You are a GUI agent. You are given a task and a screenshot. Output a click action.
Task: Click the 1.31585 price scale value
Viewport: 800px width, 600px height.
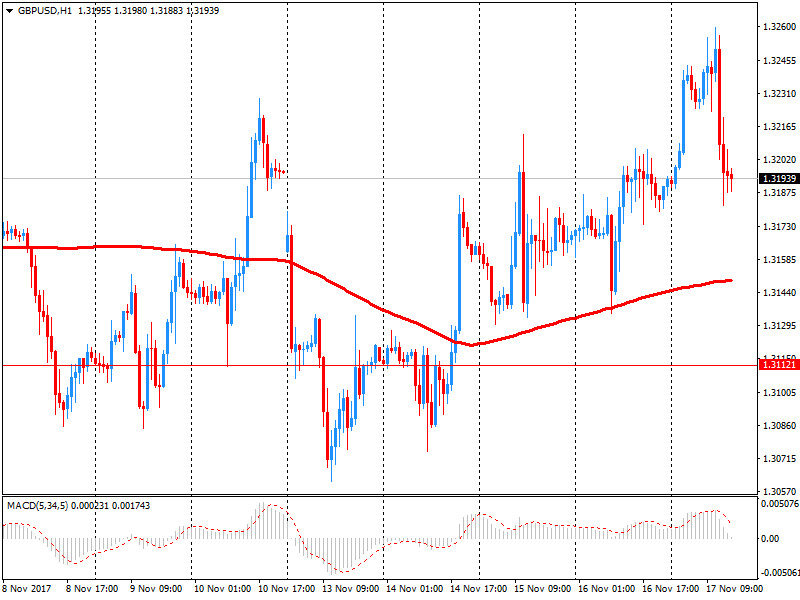pos(779,260)
